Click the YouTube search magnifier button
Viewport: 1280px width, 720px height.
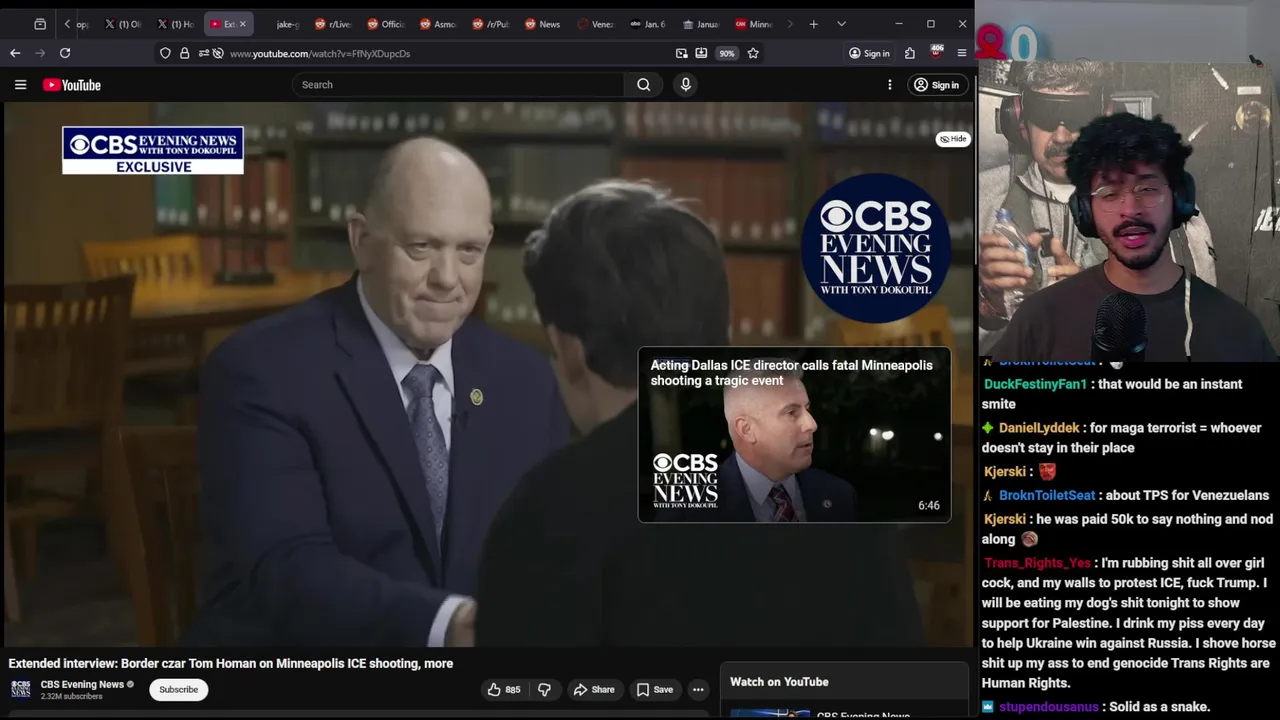coord(644,85)
